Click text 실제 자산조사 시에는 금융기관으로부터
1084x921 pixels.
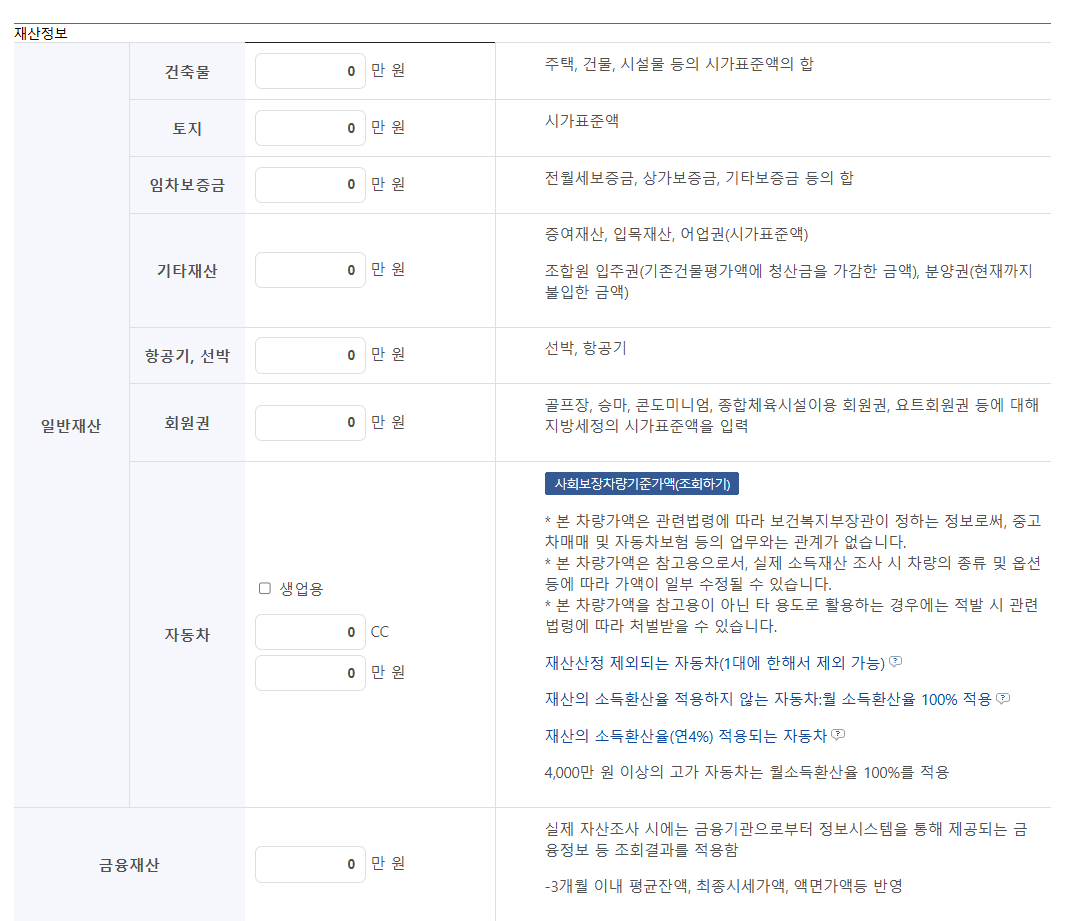pyautogui.click(x=786, y=839)
